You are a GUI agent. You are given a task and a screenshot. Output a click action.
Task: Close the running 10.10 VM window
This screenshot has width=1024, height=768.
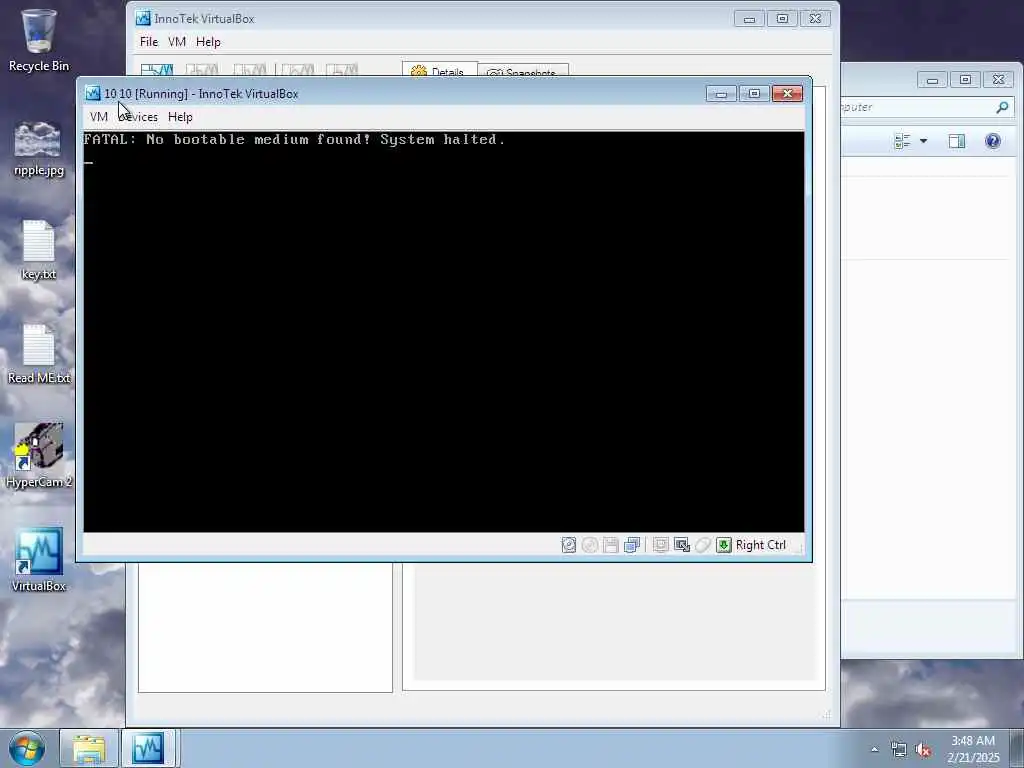point(787,94)
